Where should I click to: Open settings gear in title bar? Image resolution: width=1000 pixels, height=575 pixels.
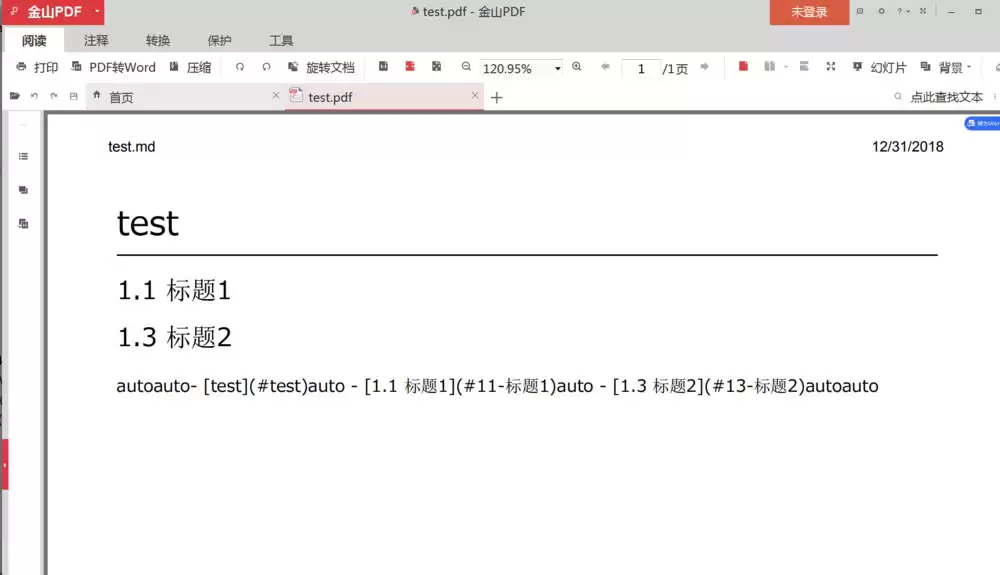881,11
